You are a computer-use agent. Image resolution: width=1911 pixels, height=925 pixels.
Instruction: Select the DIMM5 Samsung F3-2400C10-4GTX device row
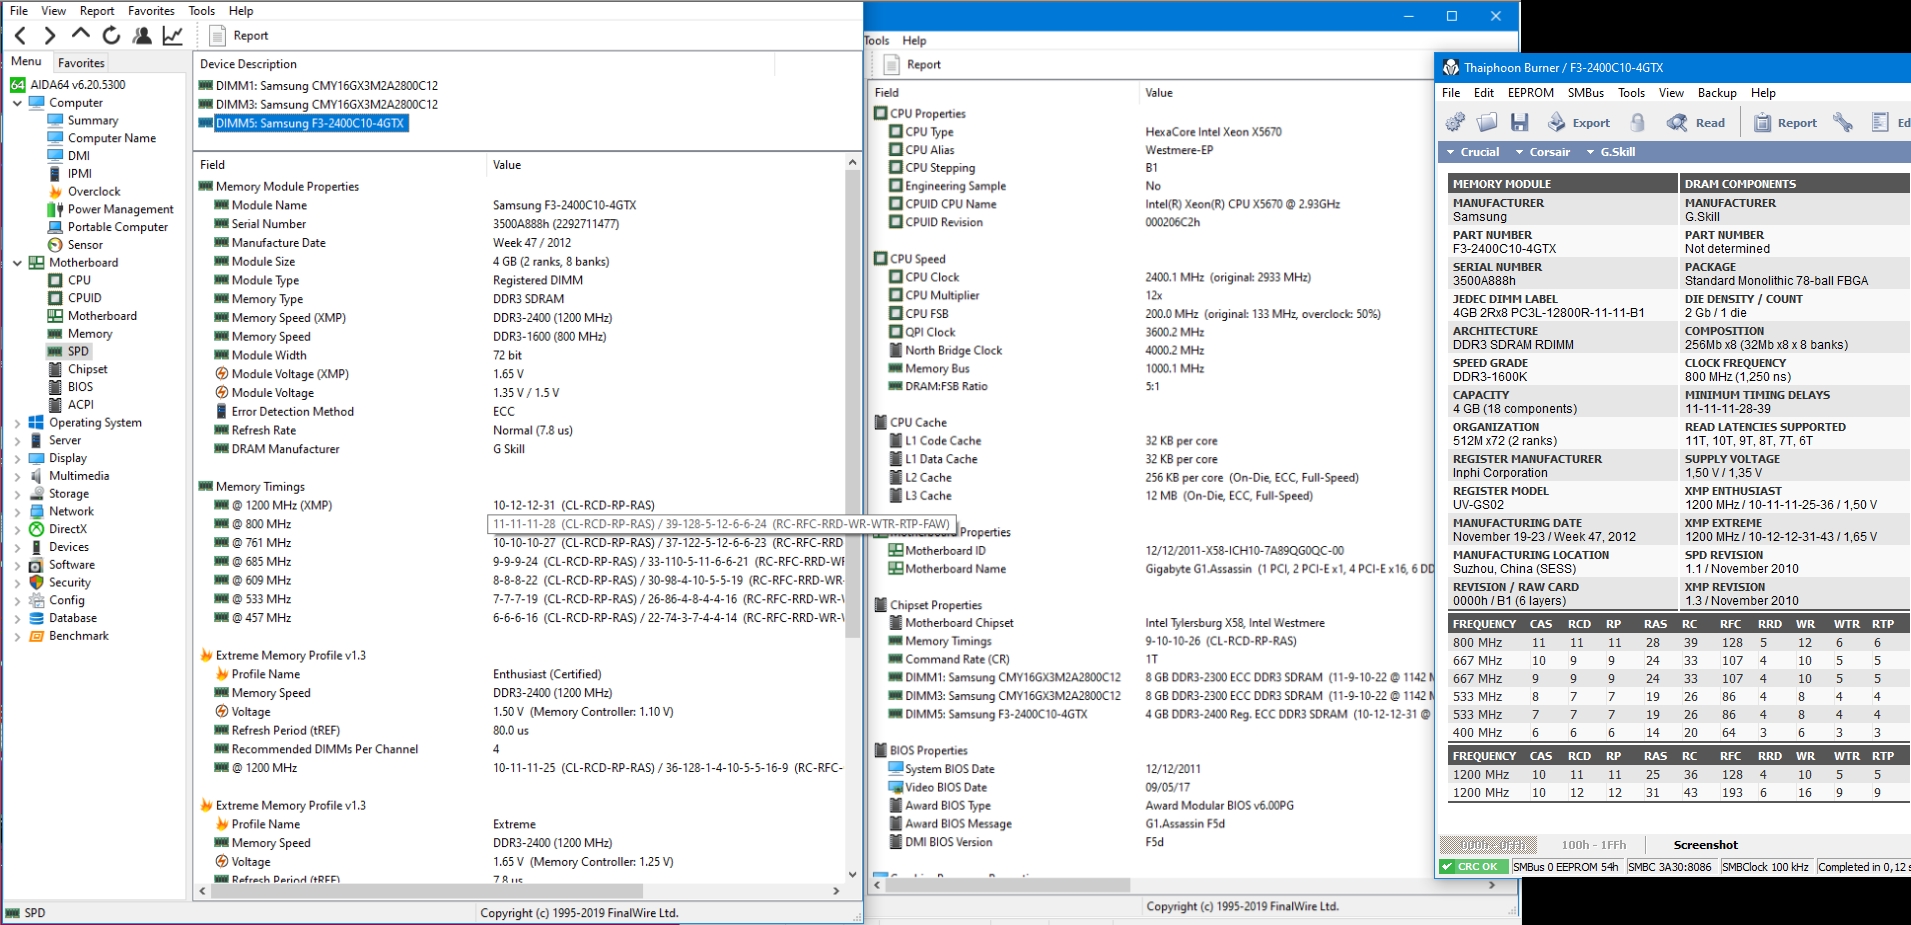tap(302, 123)
